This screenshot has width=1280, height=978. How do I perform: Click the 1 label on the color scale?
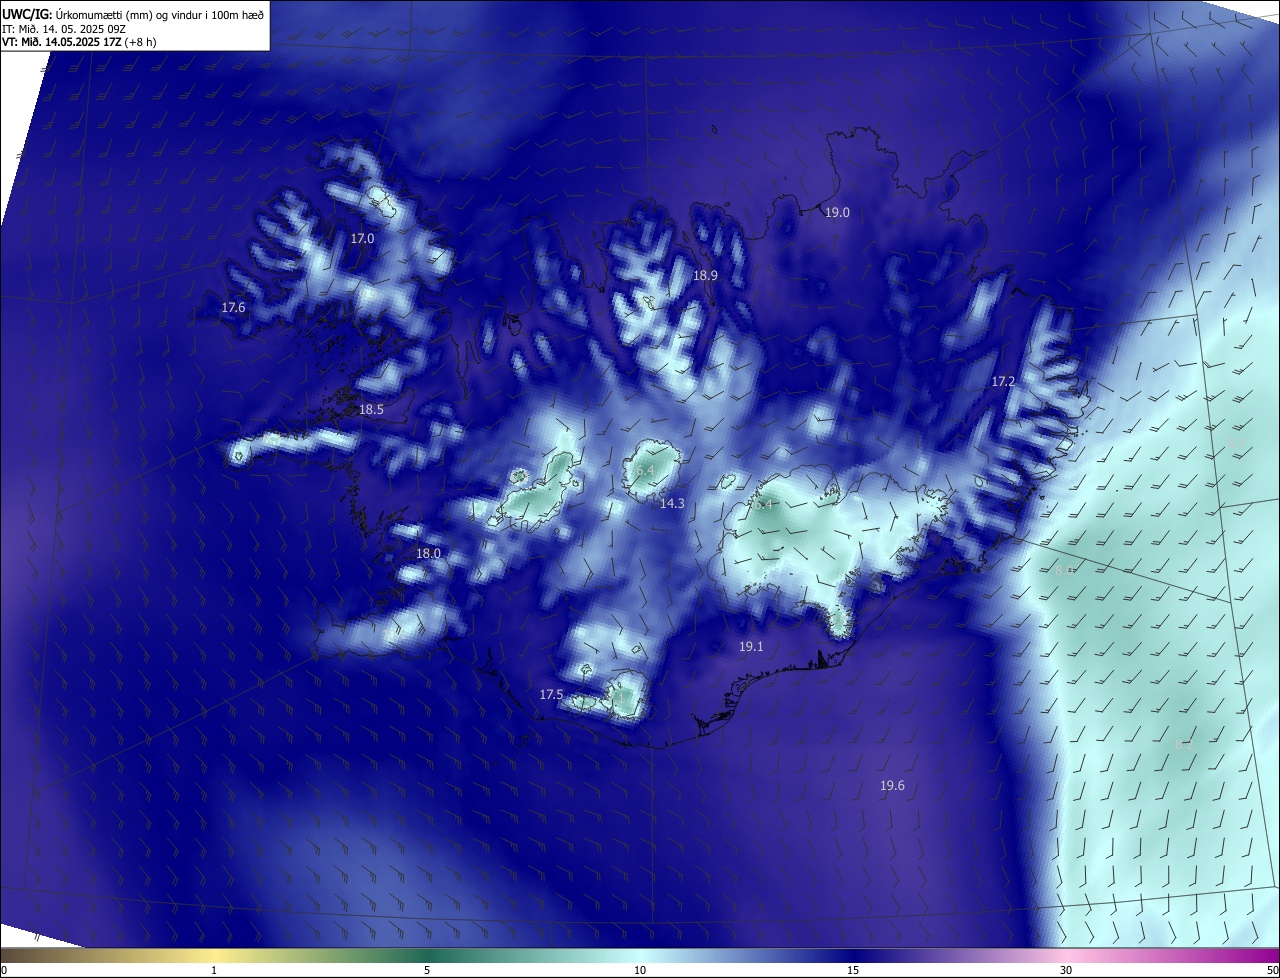coord(214,970)
